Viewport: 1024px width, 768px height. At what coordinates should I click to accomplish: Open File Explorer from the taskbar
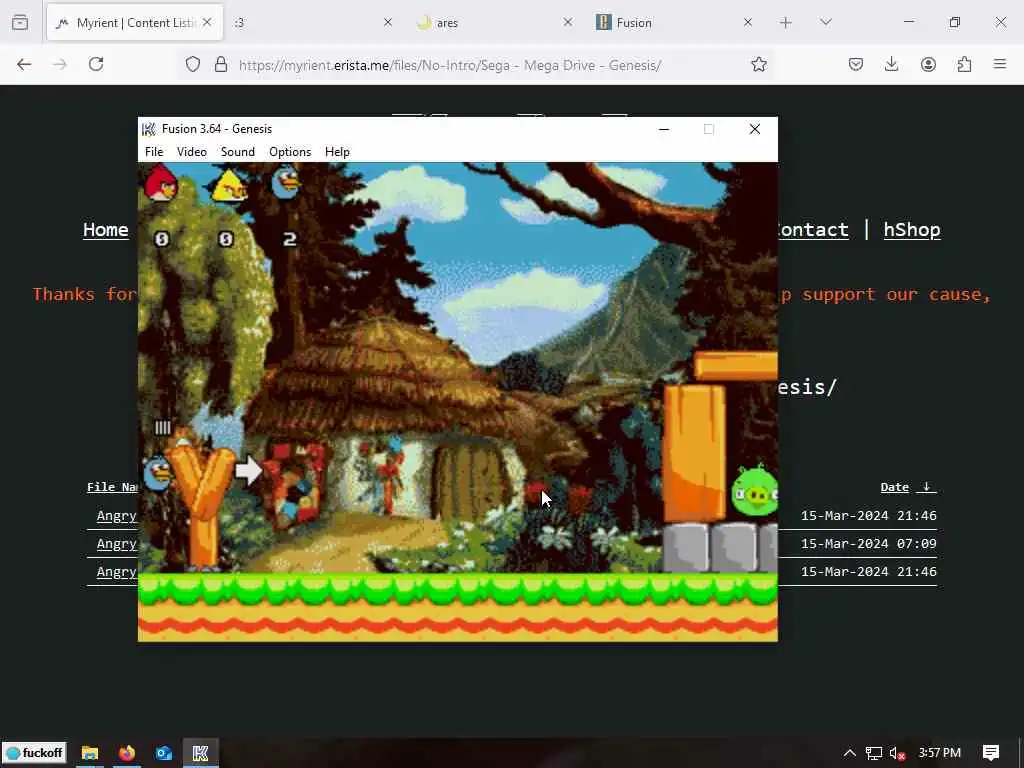(89, 753)
